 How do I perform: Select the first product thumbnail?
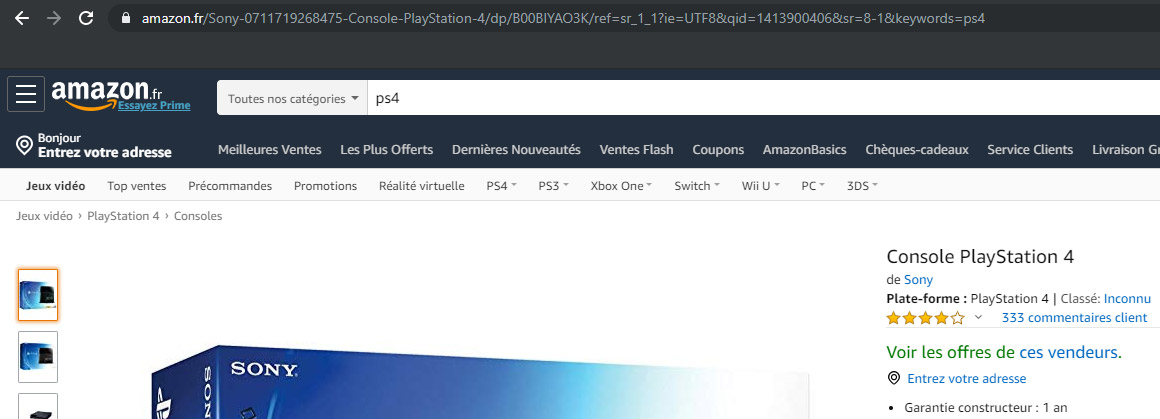(38, 295)
